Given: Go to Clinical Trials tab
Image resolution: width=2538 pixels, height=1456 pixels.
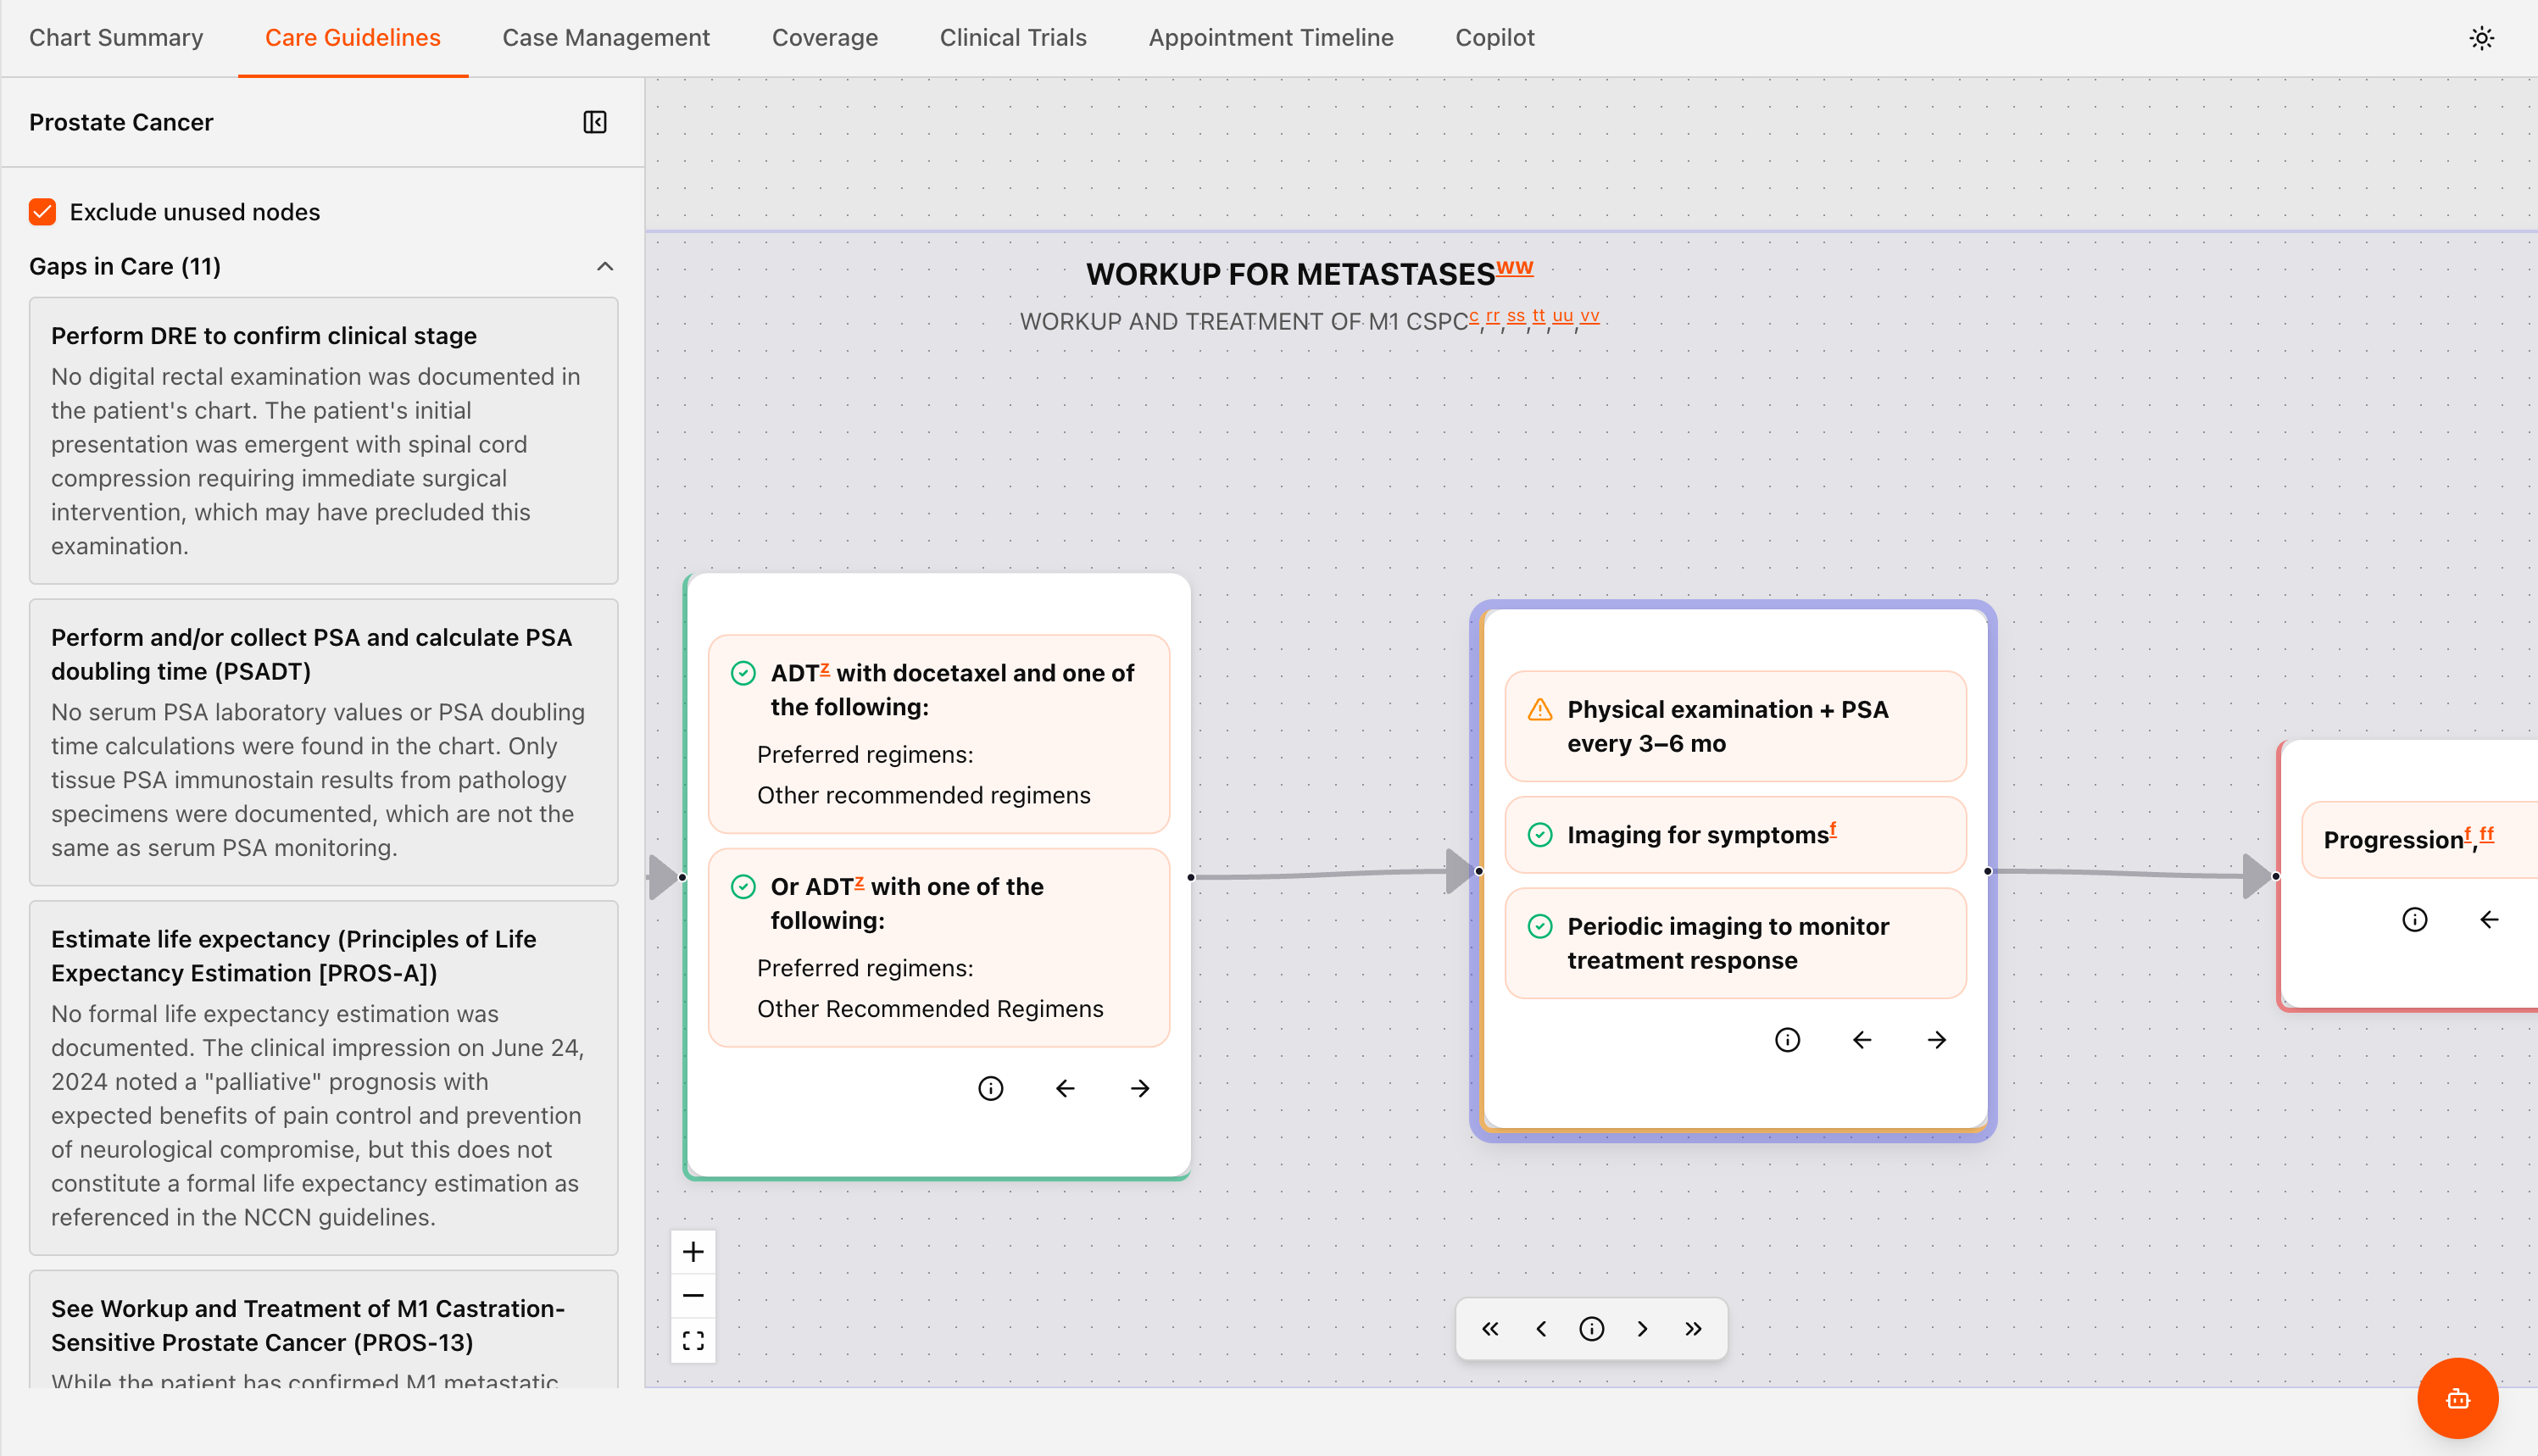Looking at the screenshot, I should point(1013,37).
